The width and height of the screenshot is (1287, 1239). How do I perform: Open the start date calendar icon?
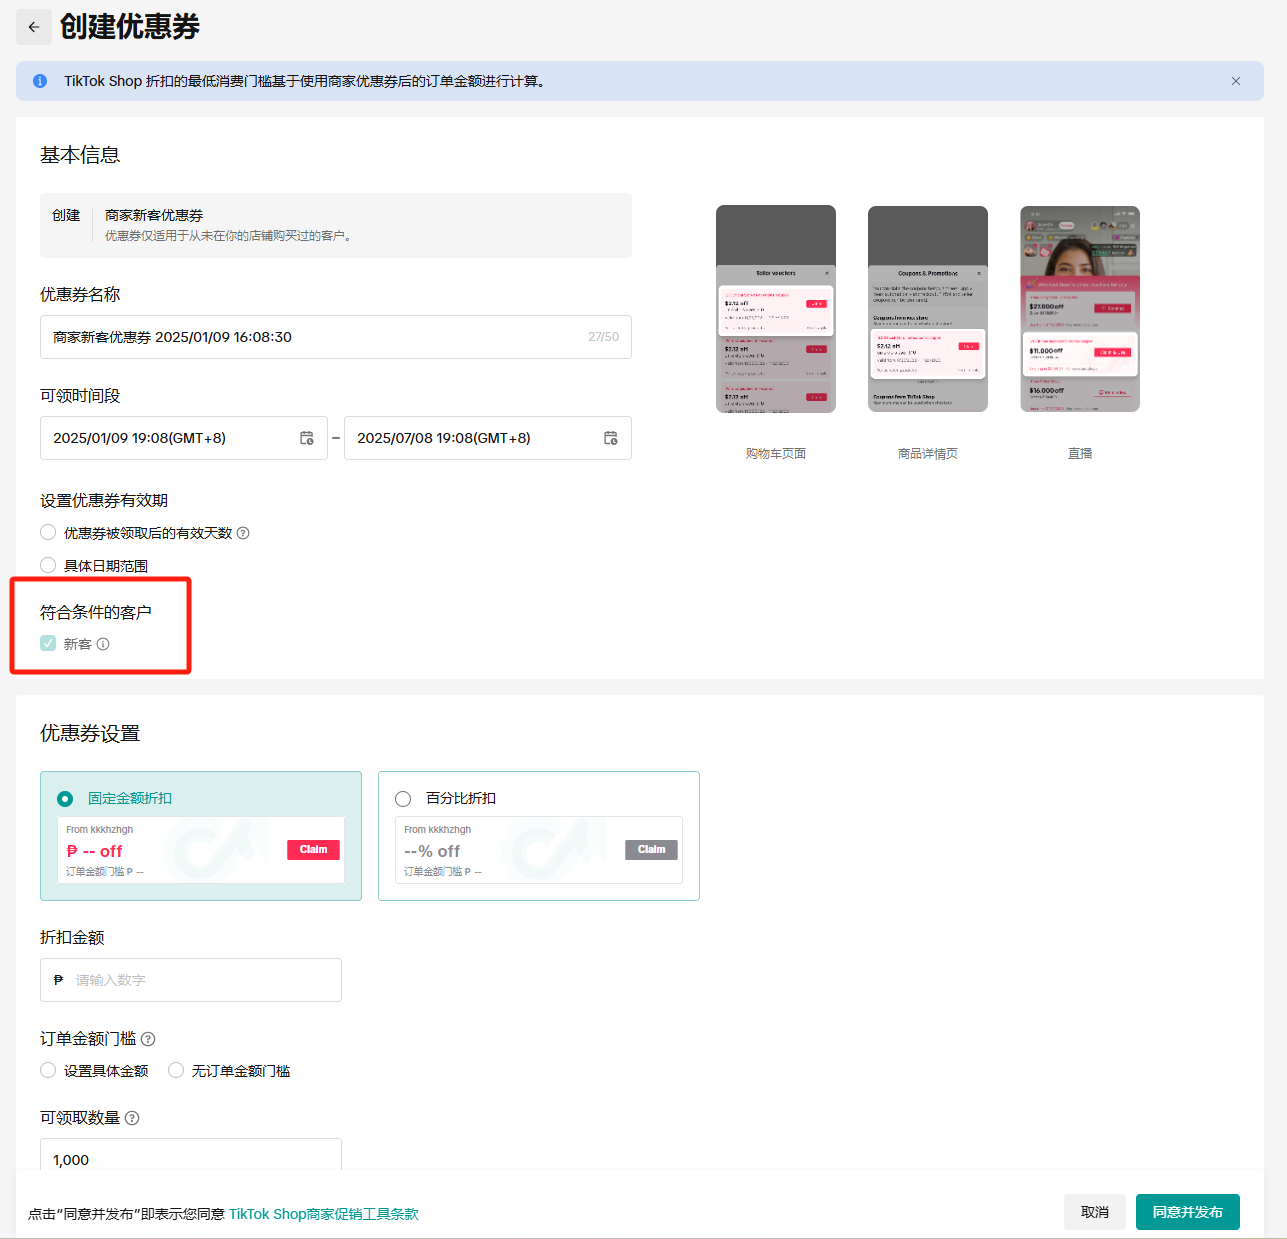[307, 438]
